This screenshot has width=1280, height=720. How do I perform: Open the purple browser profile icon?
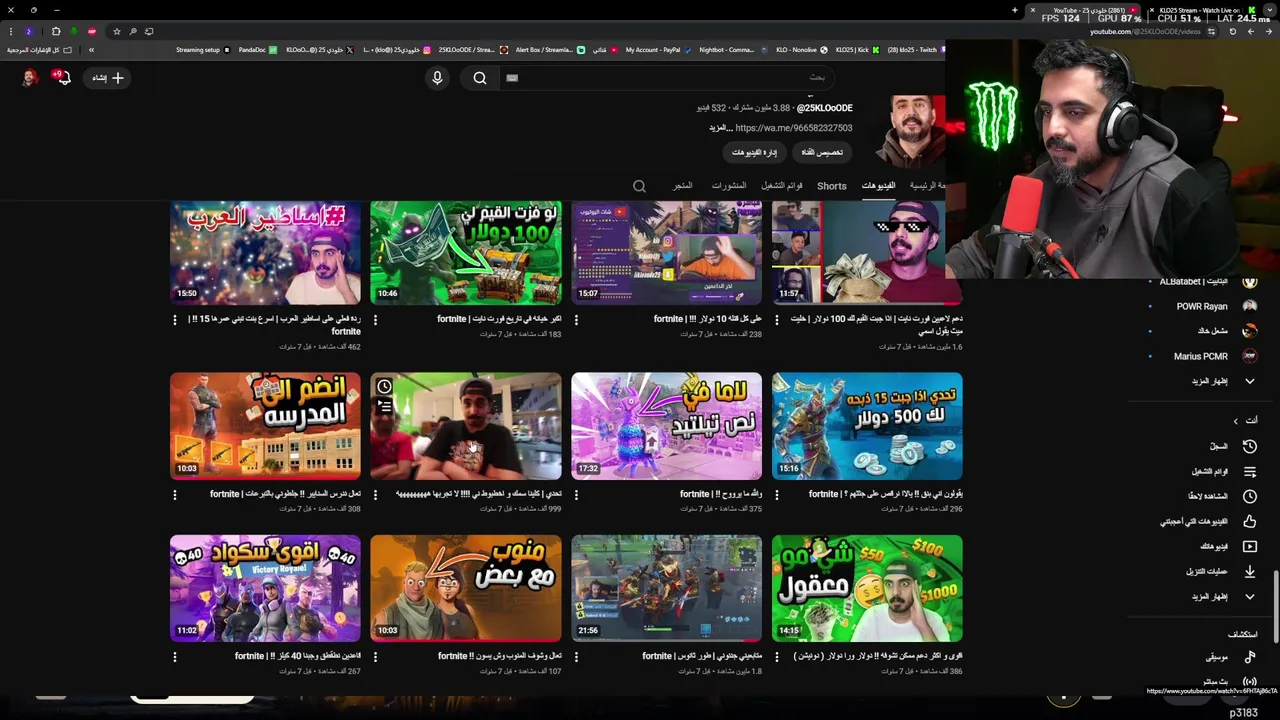click(29, 31)
